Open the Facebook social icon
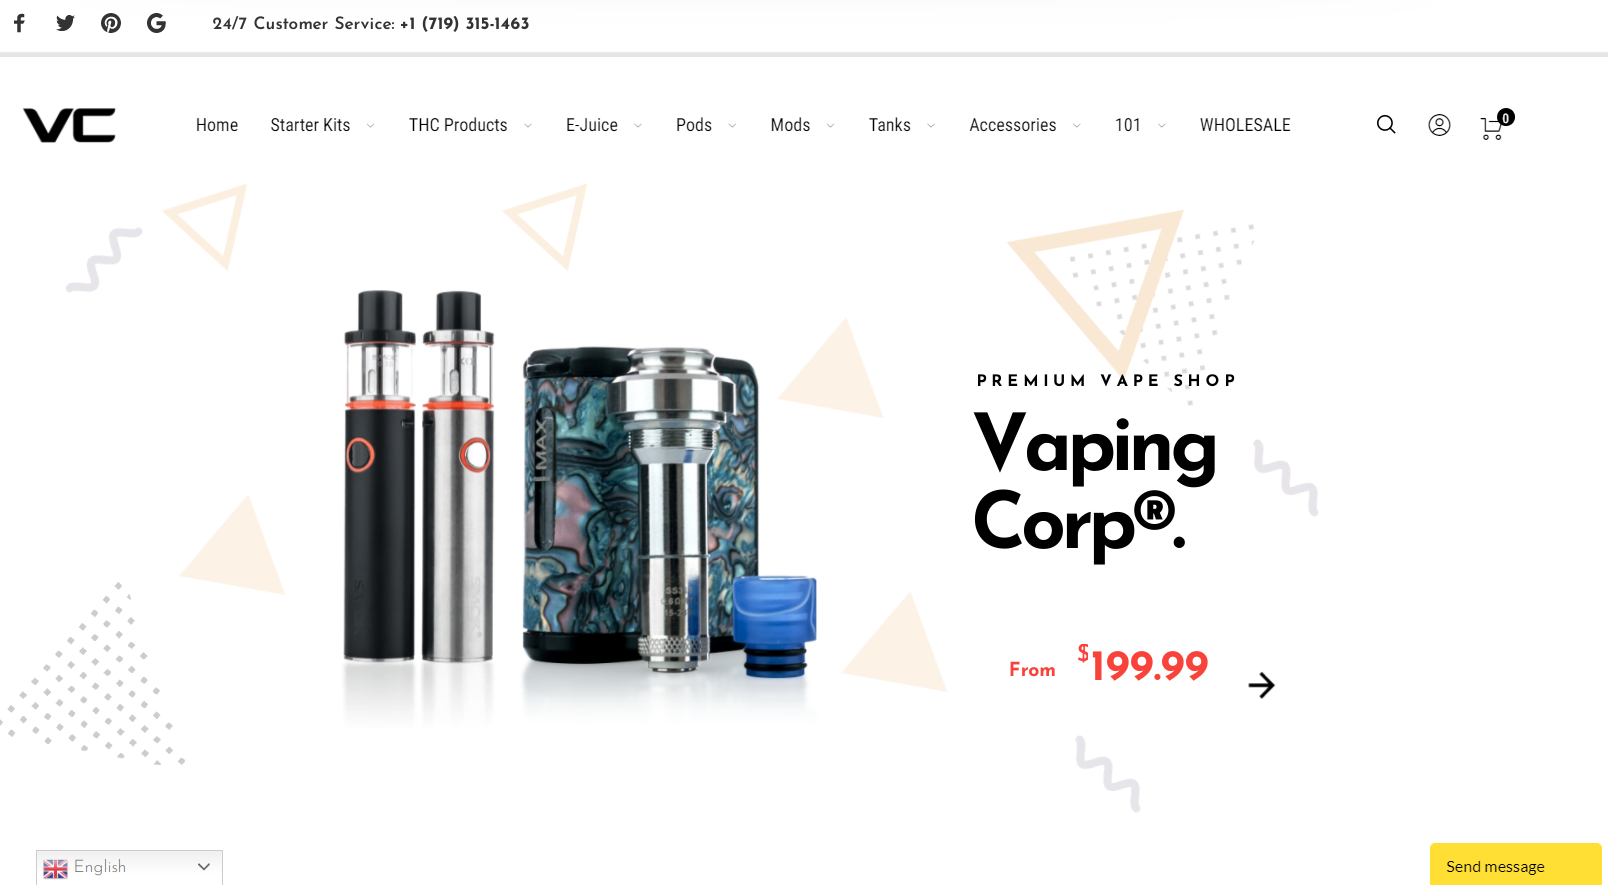Image resolution: width=1608 pixels, height=885 pixels. point(19,23)
